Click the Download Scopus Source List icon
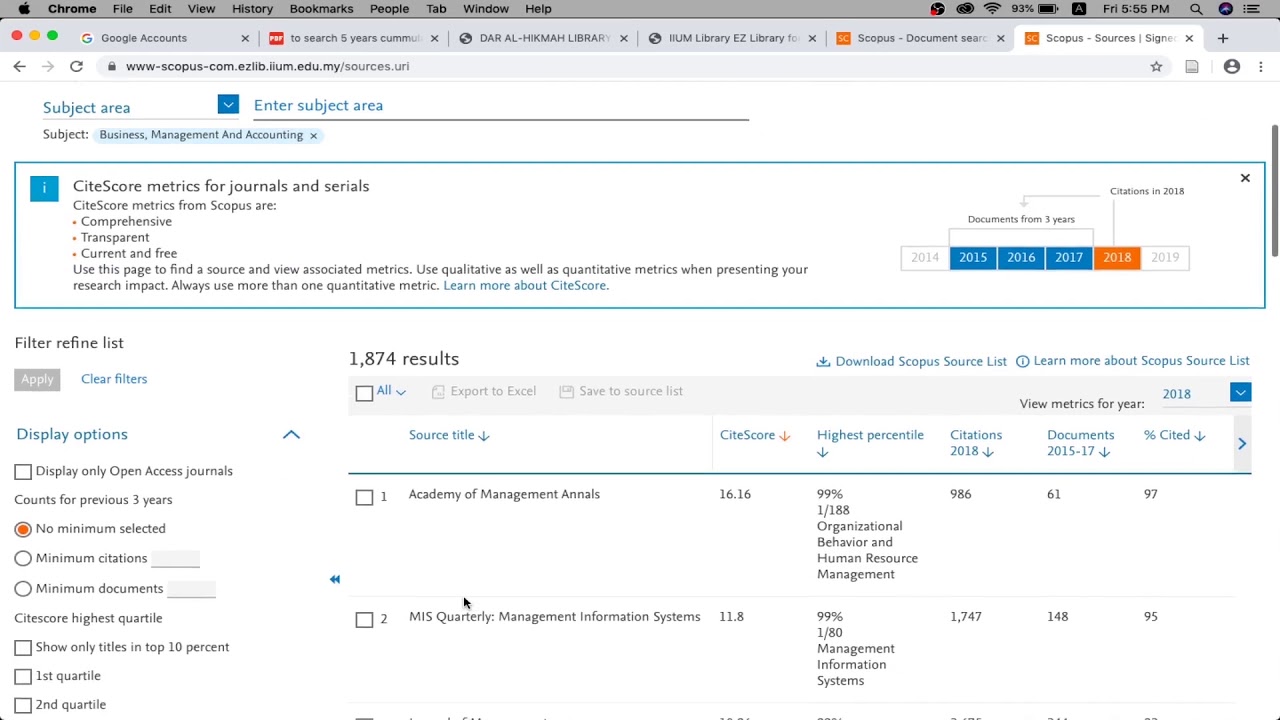 point(823,361)
